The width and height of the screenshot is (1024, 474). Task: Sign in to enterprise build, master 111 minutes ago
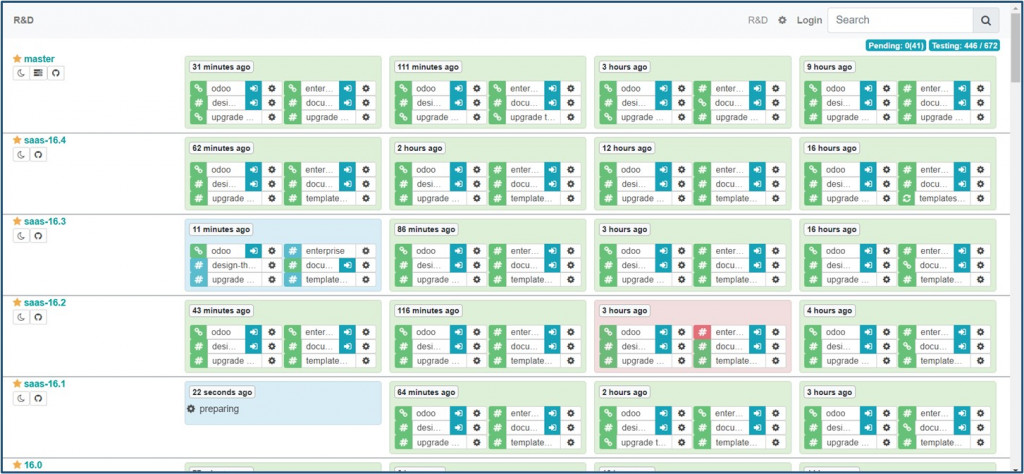point(552,88)
